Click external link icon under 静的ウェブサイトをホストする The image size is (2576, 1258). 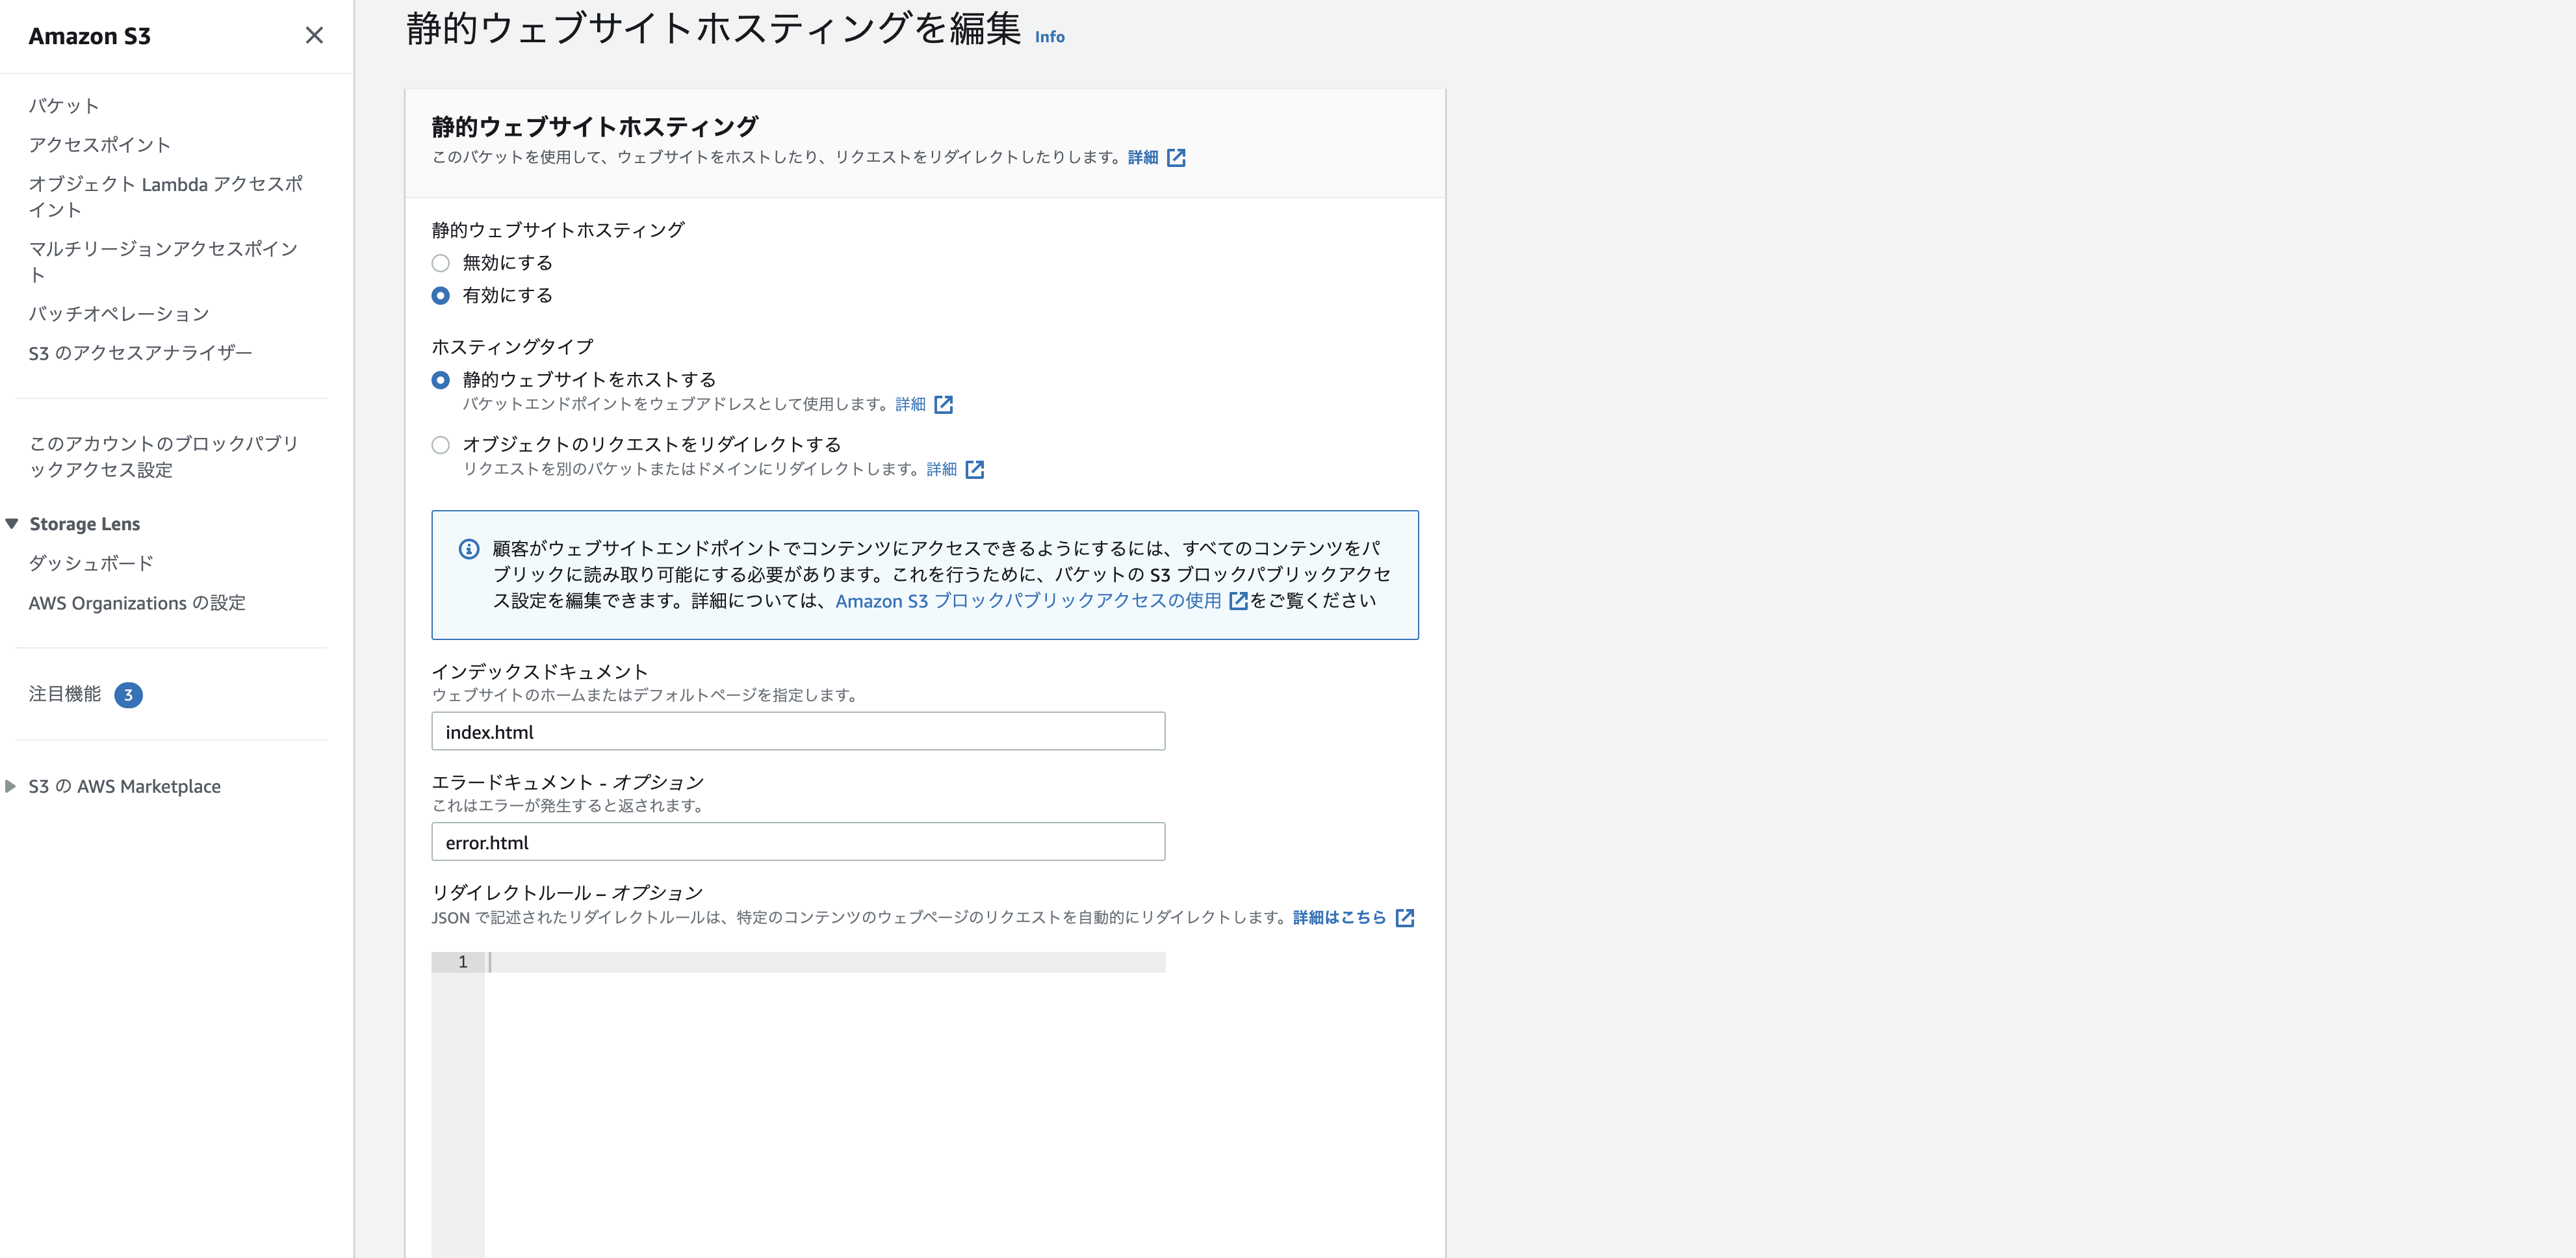click(x=943, y=405)
